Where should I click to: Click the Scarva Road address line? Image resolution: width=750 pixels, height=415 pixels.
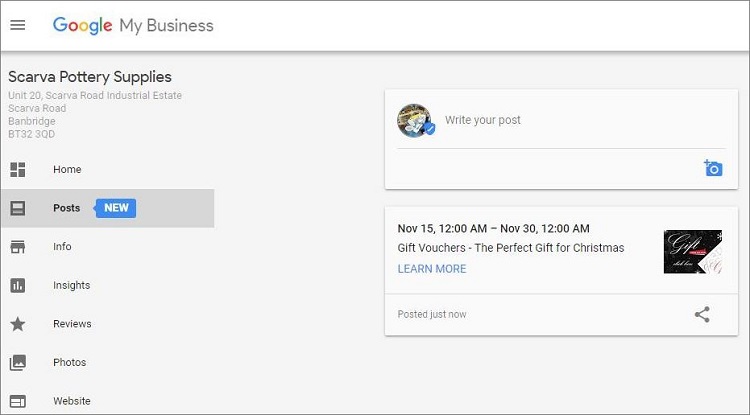click(37, 108)
